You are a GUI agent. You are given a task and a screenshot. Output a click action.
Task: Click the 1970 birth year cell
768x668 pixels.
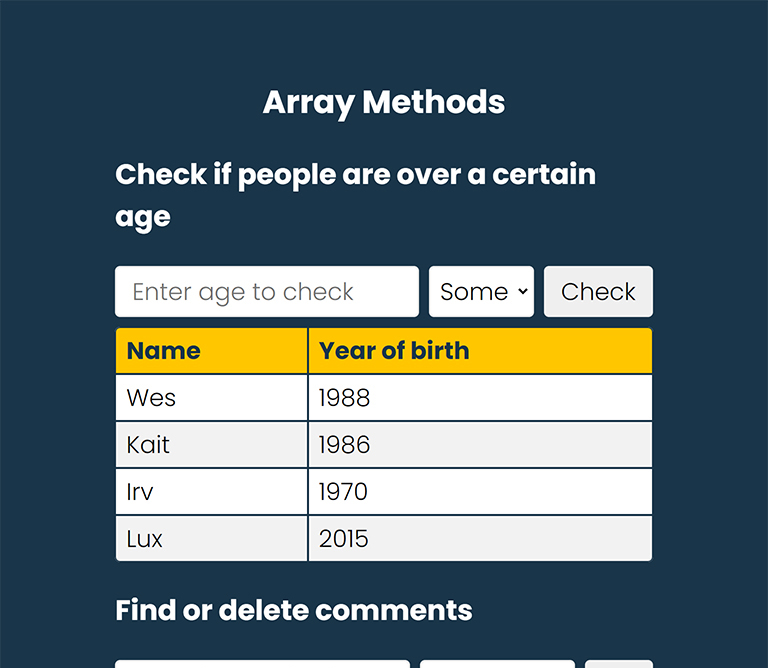[x=480, y=492]
